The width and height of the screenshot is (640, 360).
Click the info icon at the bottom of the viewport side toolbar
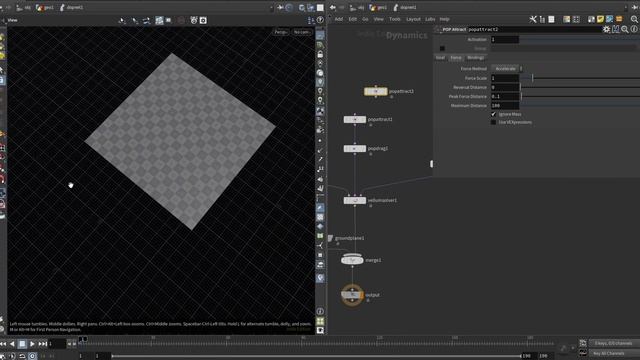[x=320, y=311]
